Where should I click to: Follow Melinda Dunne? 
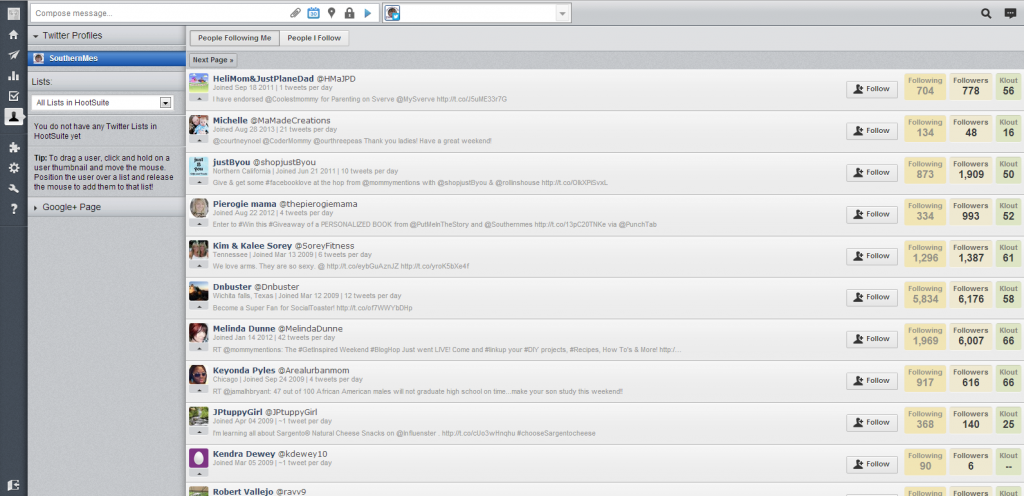coord(872,339)
